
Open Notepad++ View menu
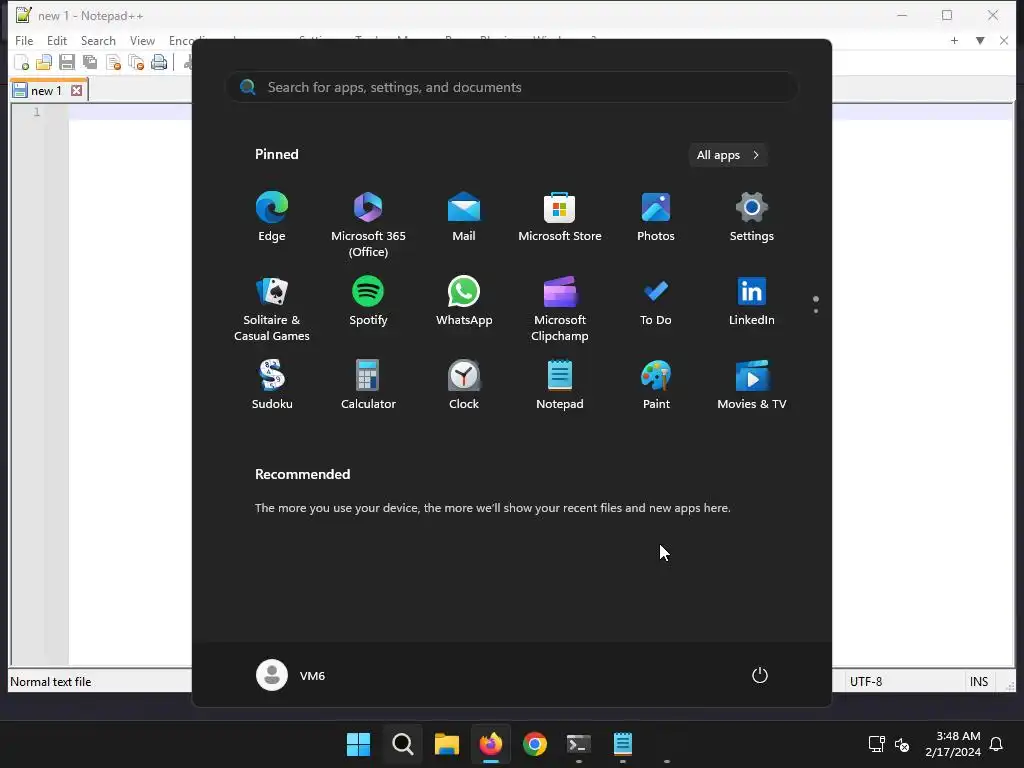(x=142, y=40)
